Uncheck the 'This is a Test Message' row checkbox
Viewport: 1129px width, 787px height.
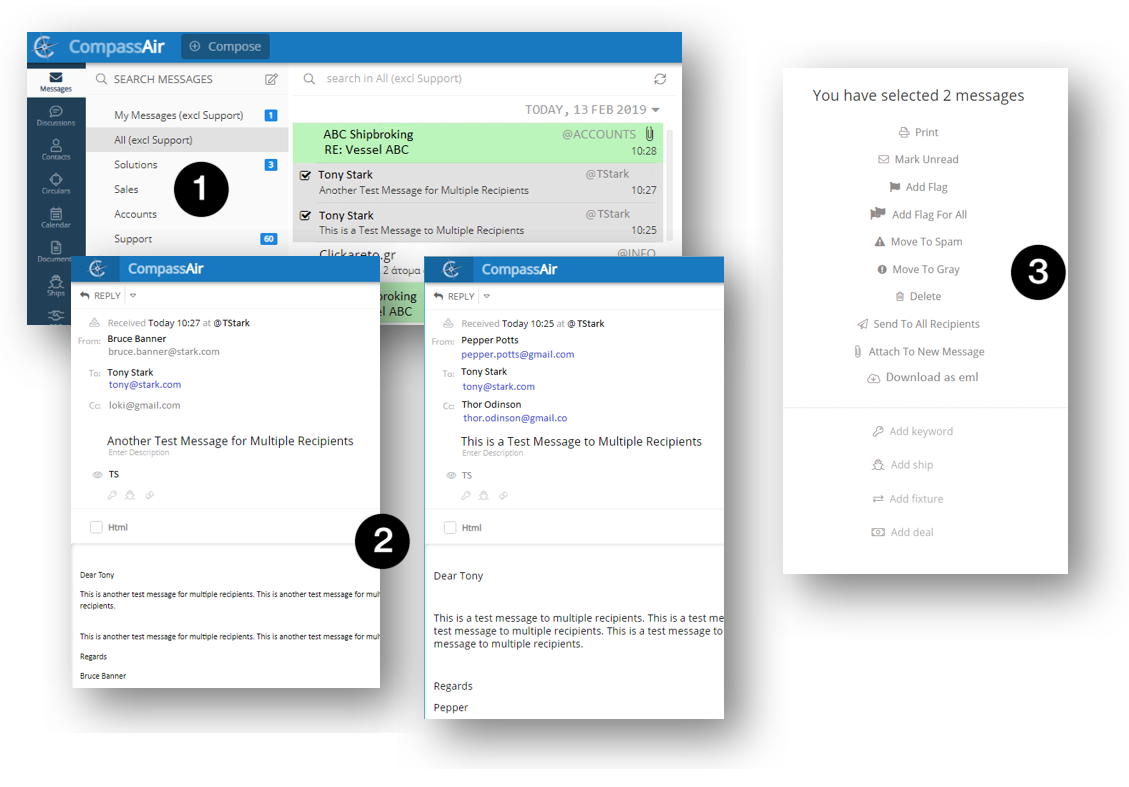[x=305, y=215]
